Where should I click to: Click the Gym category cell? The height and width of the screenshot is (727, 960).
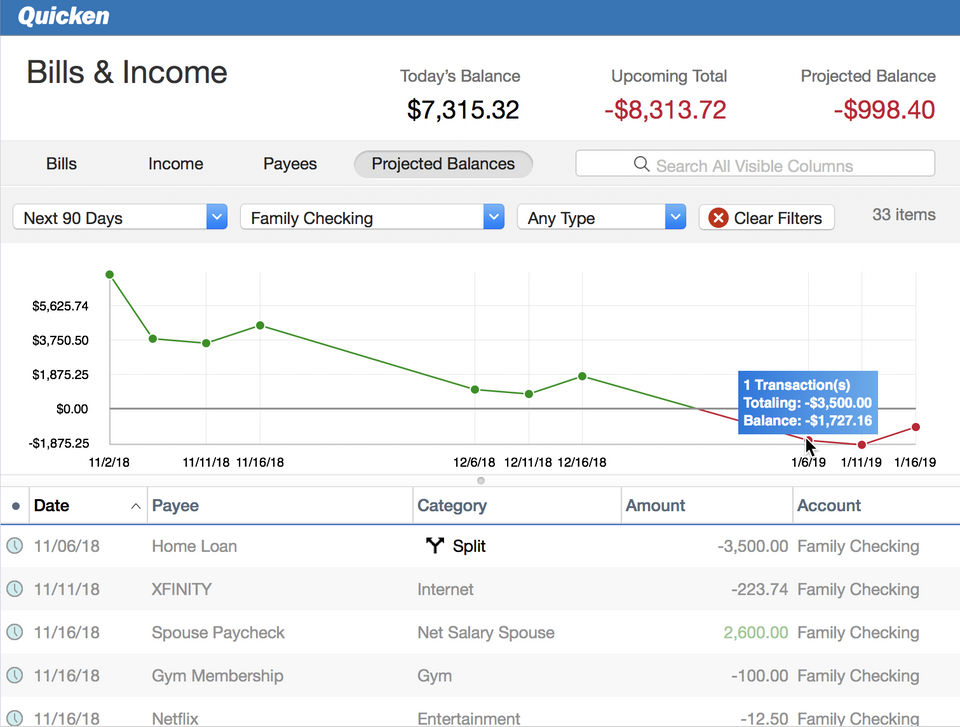[x=434, y=676]
